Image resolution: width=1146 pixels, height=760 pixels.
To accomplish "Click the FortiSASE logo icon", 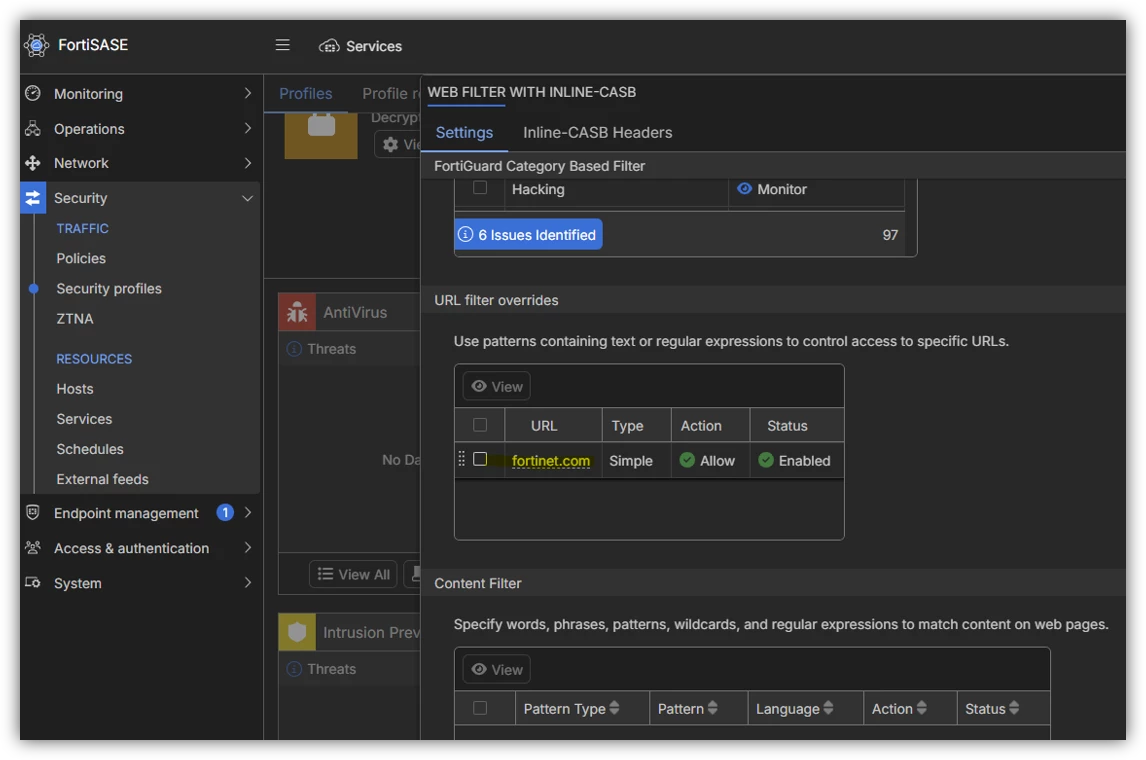I will click(36, 45).
